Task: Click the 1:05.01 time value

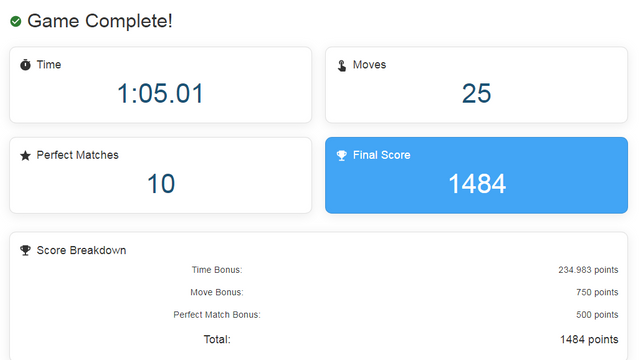Action: pyautogui.click(x=160, y=93)
